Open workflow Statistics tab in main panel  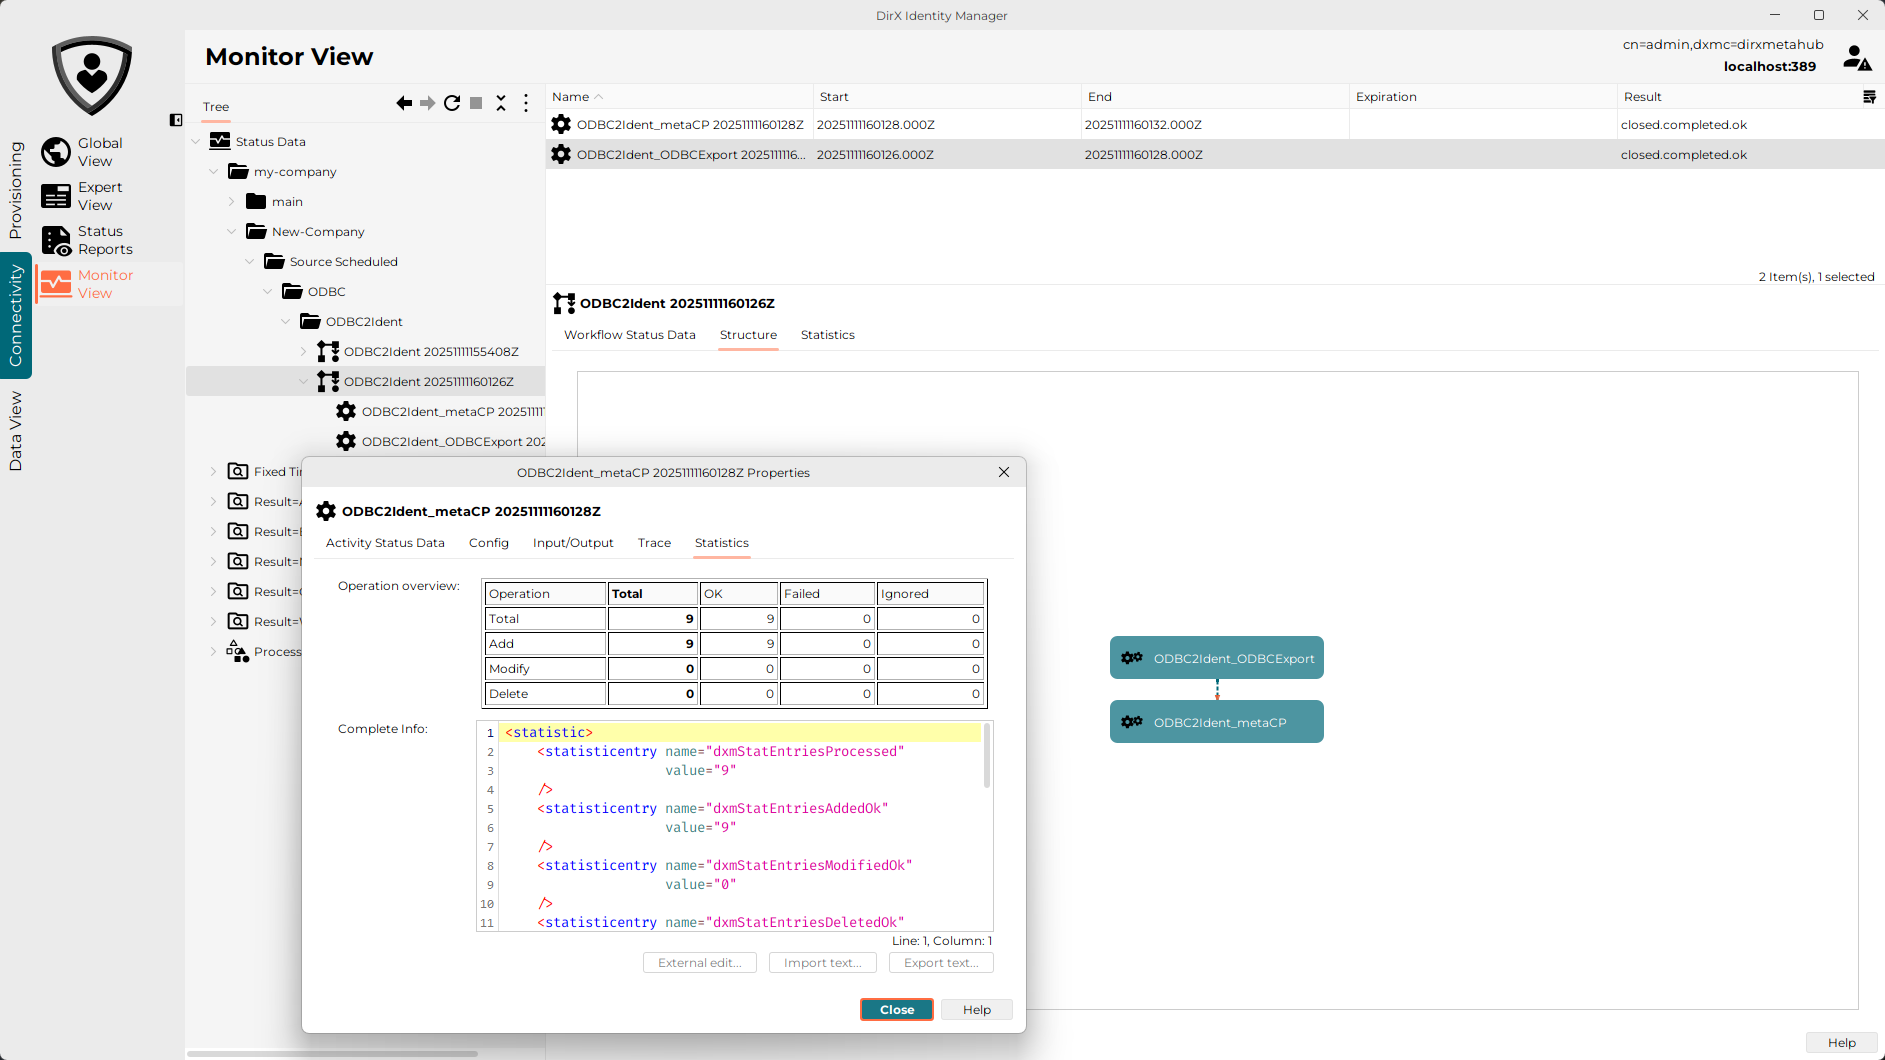[x=828, y=335]
